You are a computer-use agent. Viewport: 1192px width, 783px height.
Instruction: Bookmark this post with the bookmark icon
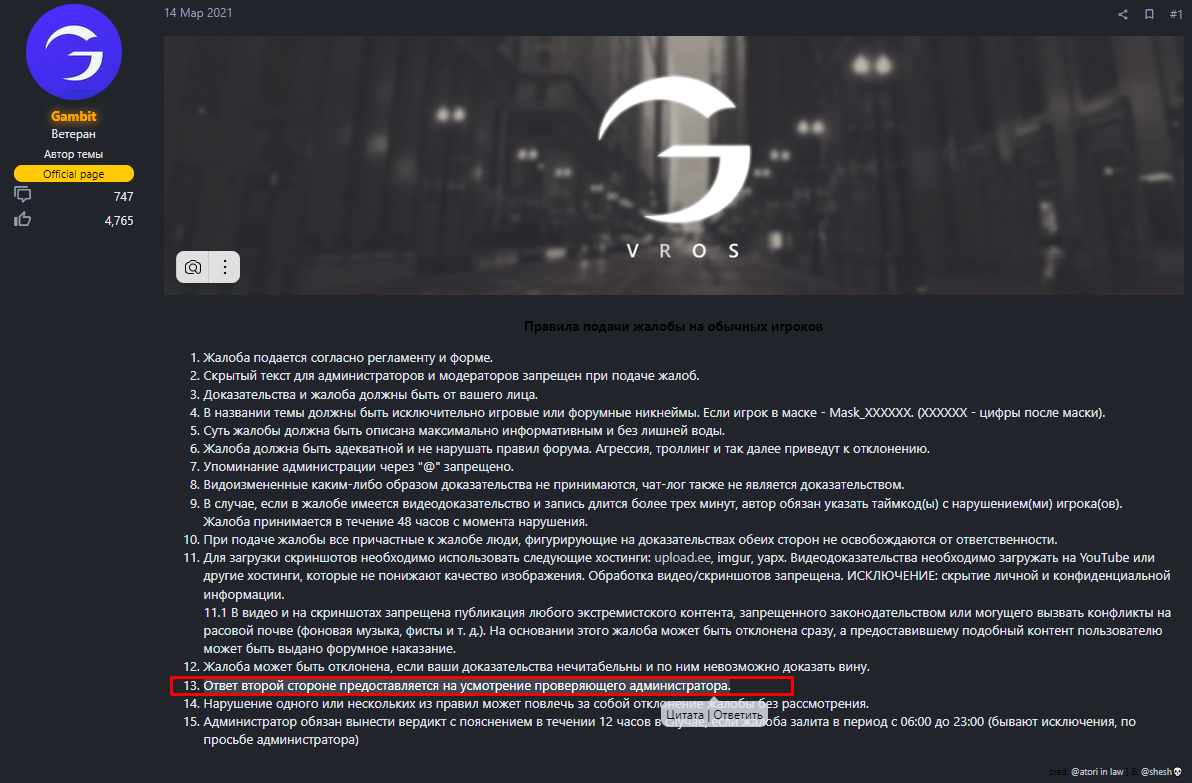click(1149, 14)
